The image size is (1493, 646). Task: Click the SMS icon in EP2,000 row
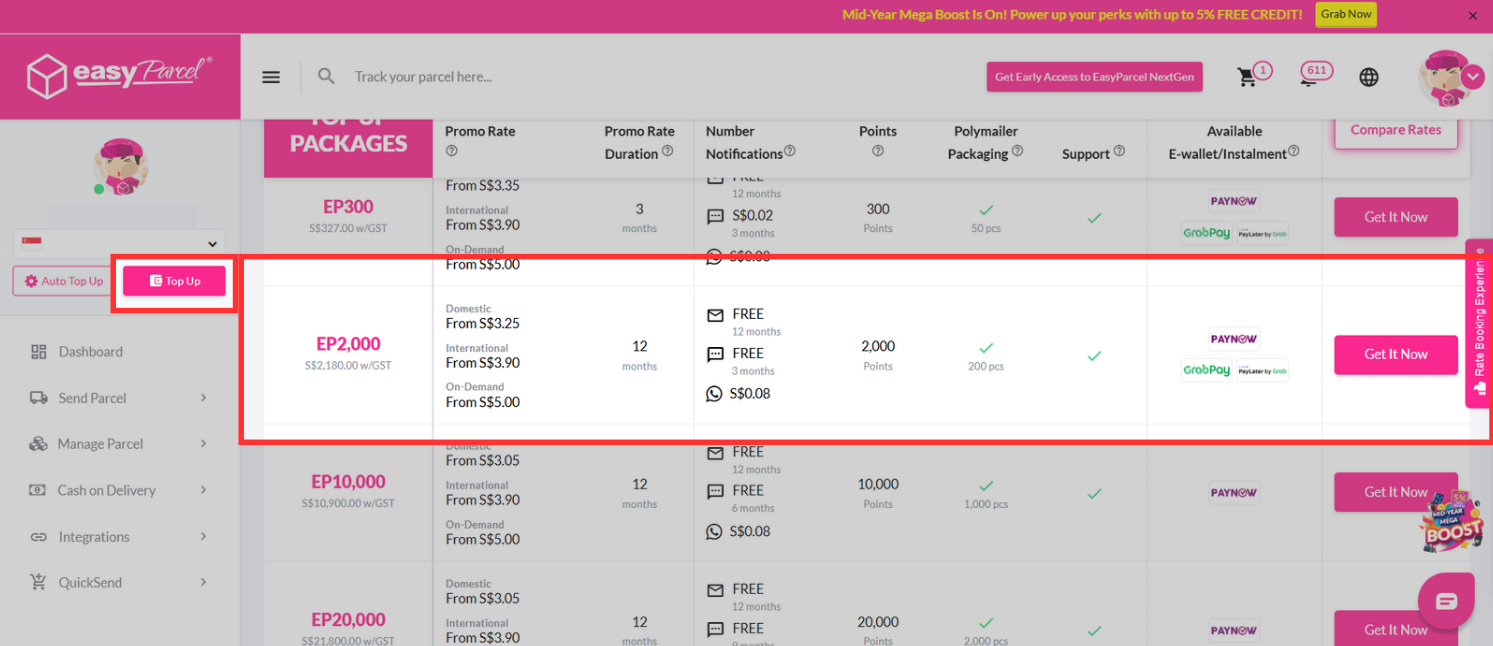coord(715,354)
